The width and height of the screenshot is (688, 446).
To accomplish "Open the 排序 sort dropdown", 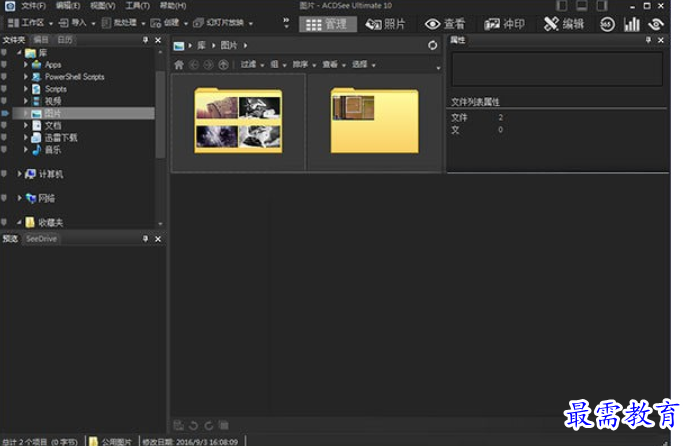I will click(304, 65).
